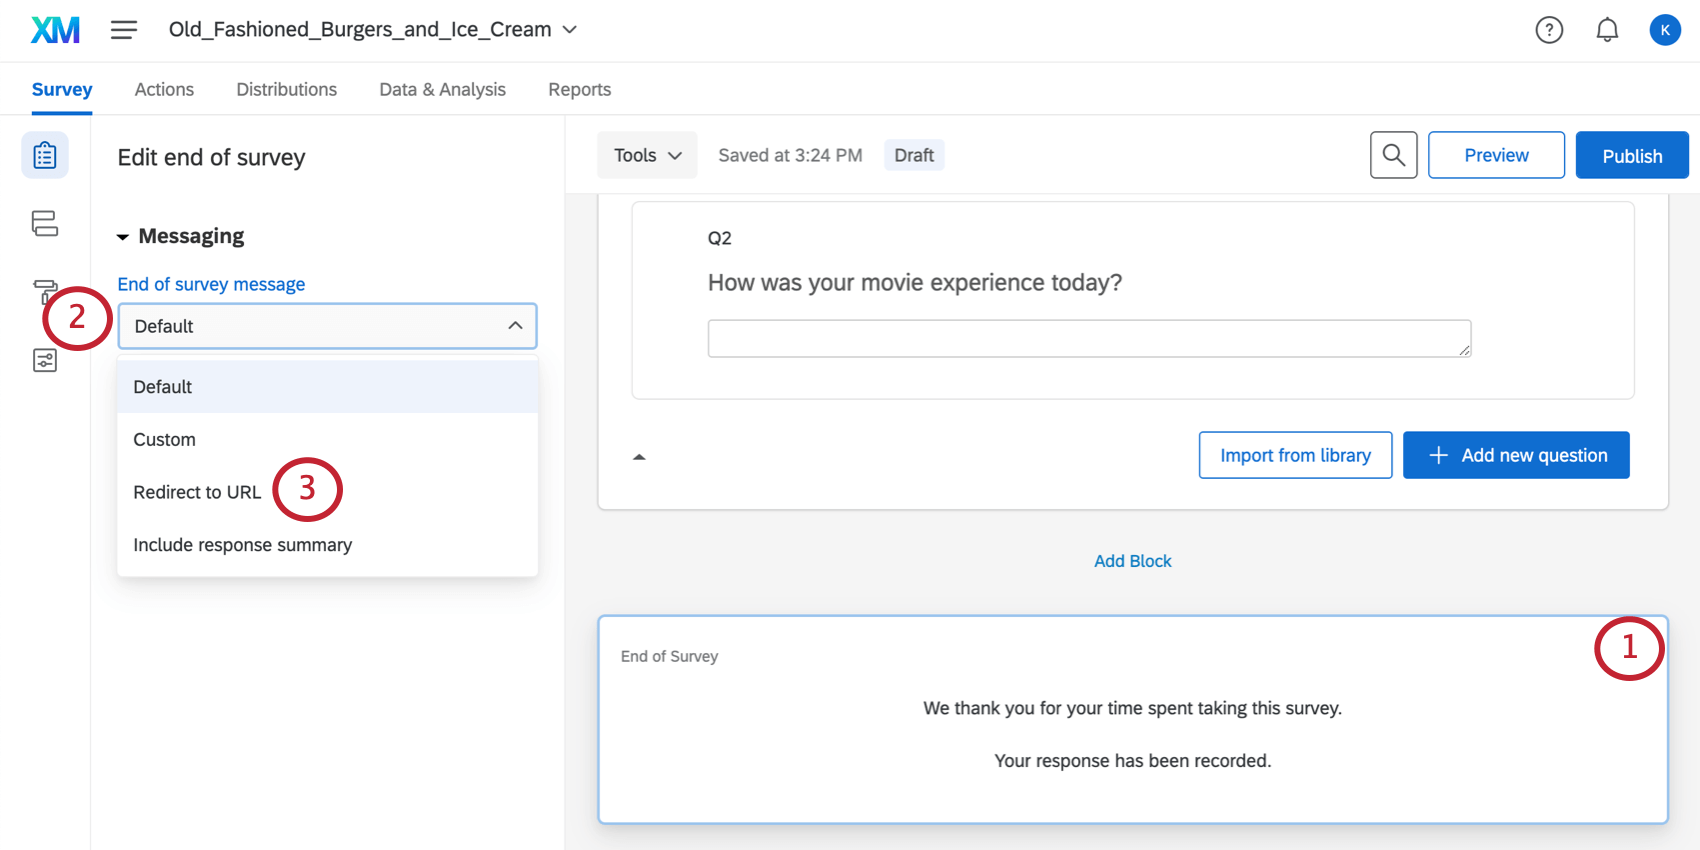1700x850 pixels.
Task: Open the notifications bell
Action: pos(1607,30)
